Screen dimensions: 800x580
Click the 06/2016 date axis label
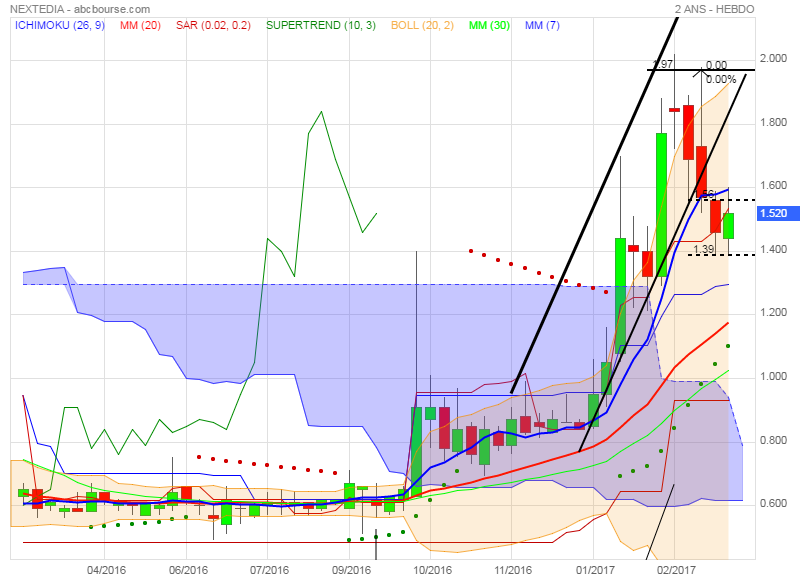click(x=188, y=570)
